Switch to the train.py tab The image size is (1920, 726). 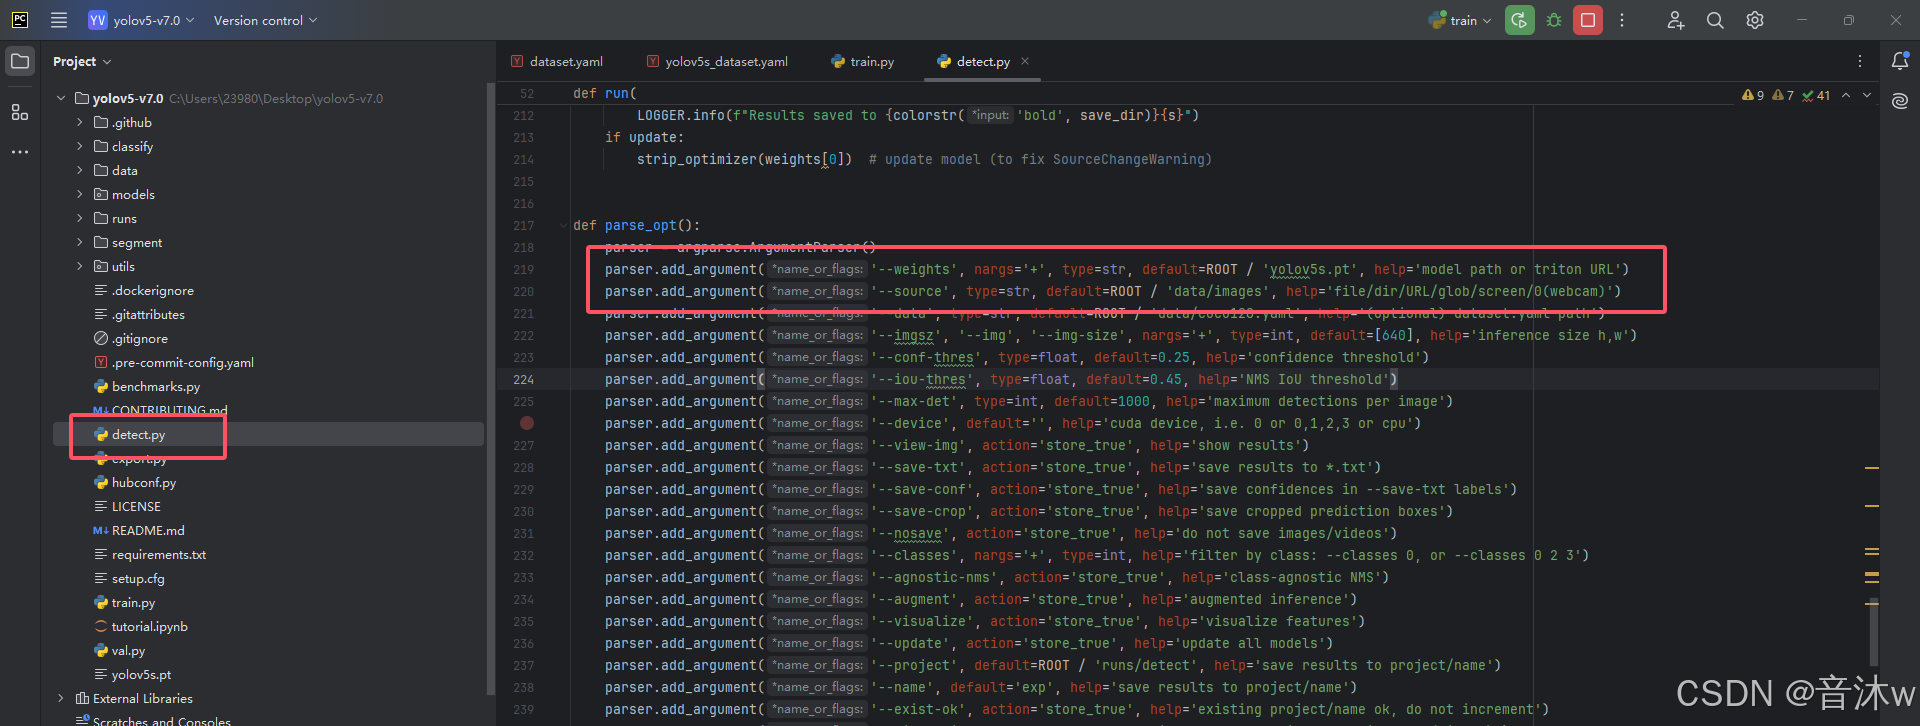point(863,61)
